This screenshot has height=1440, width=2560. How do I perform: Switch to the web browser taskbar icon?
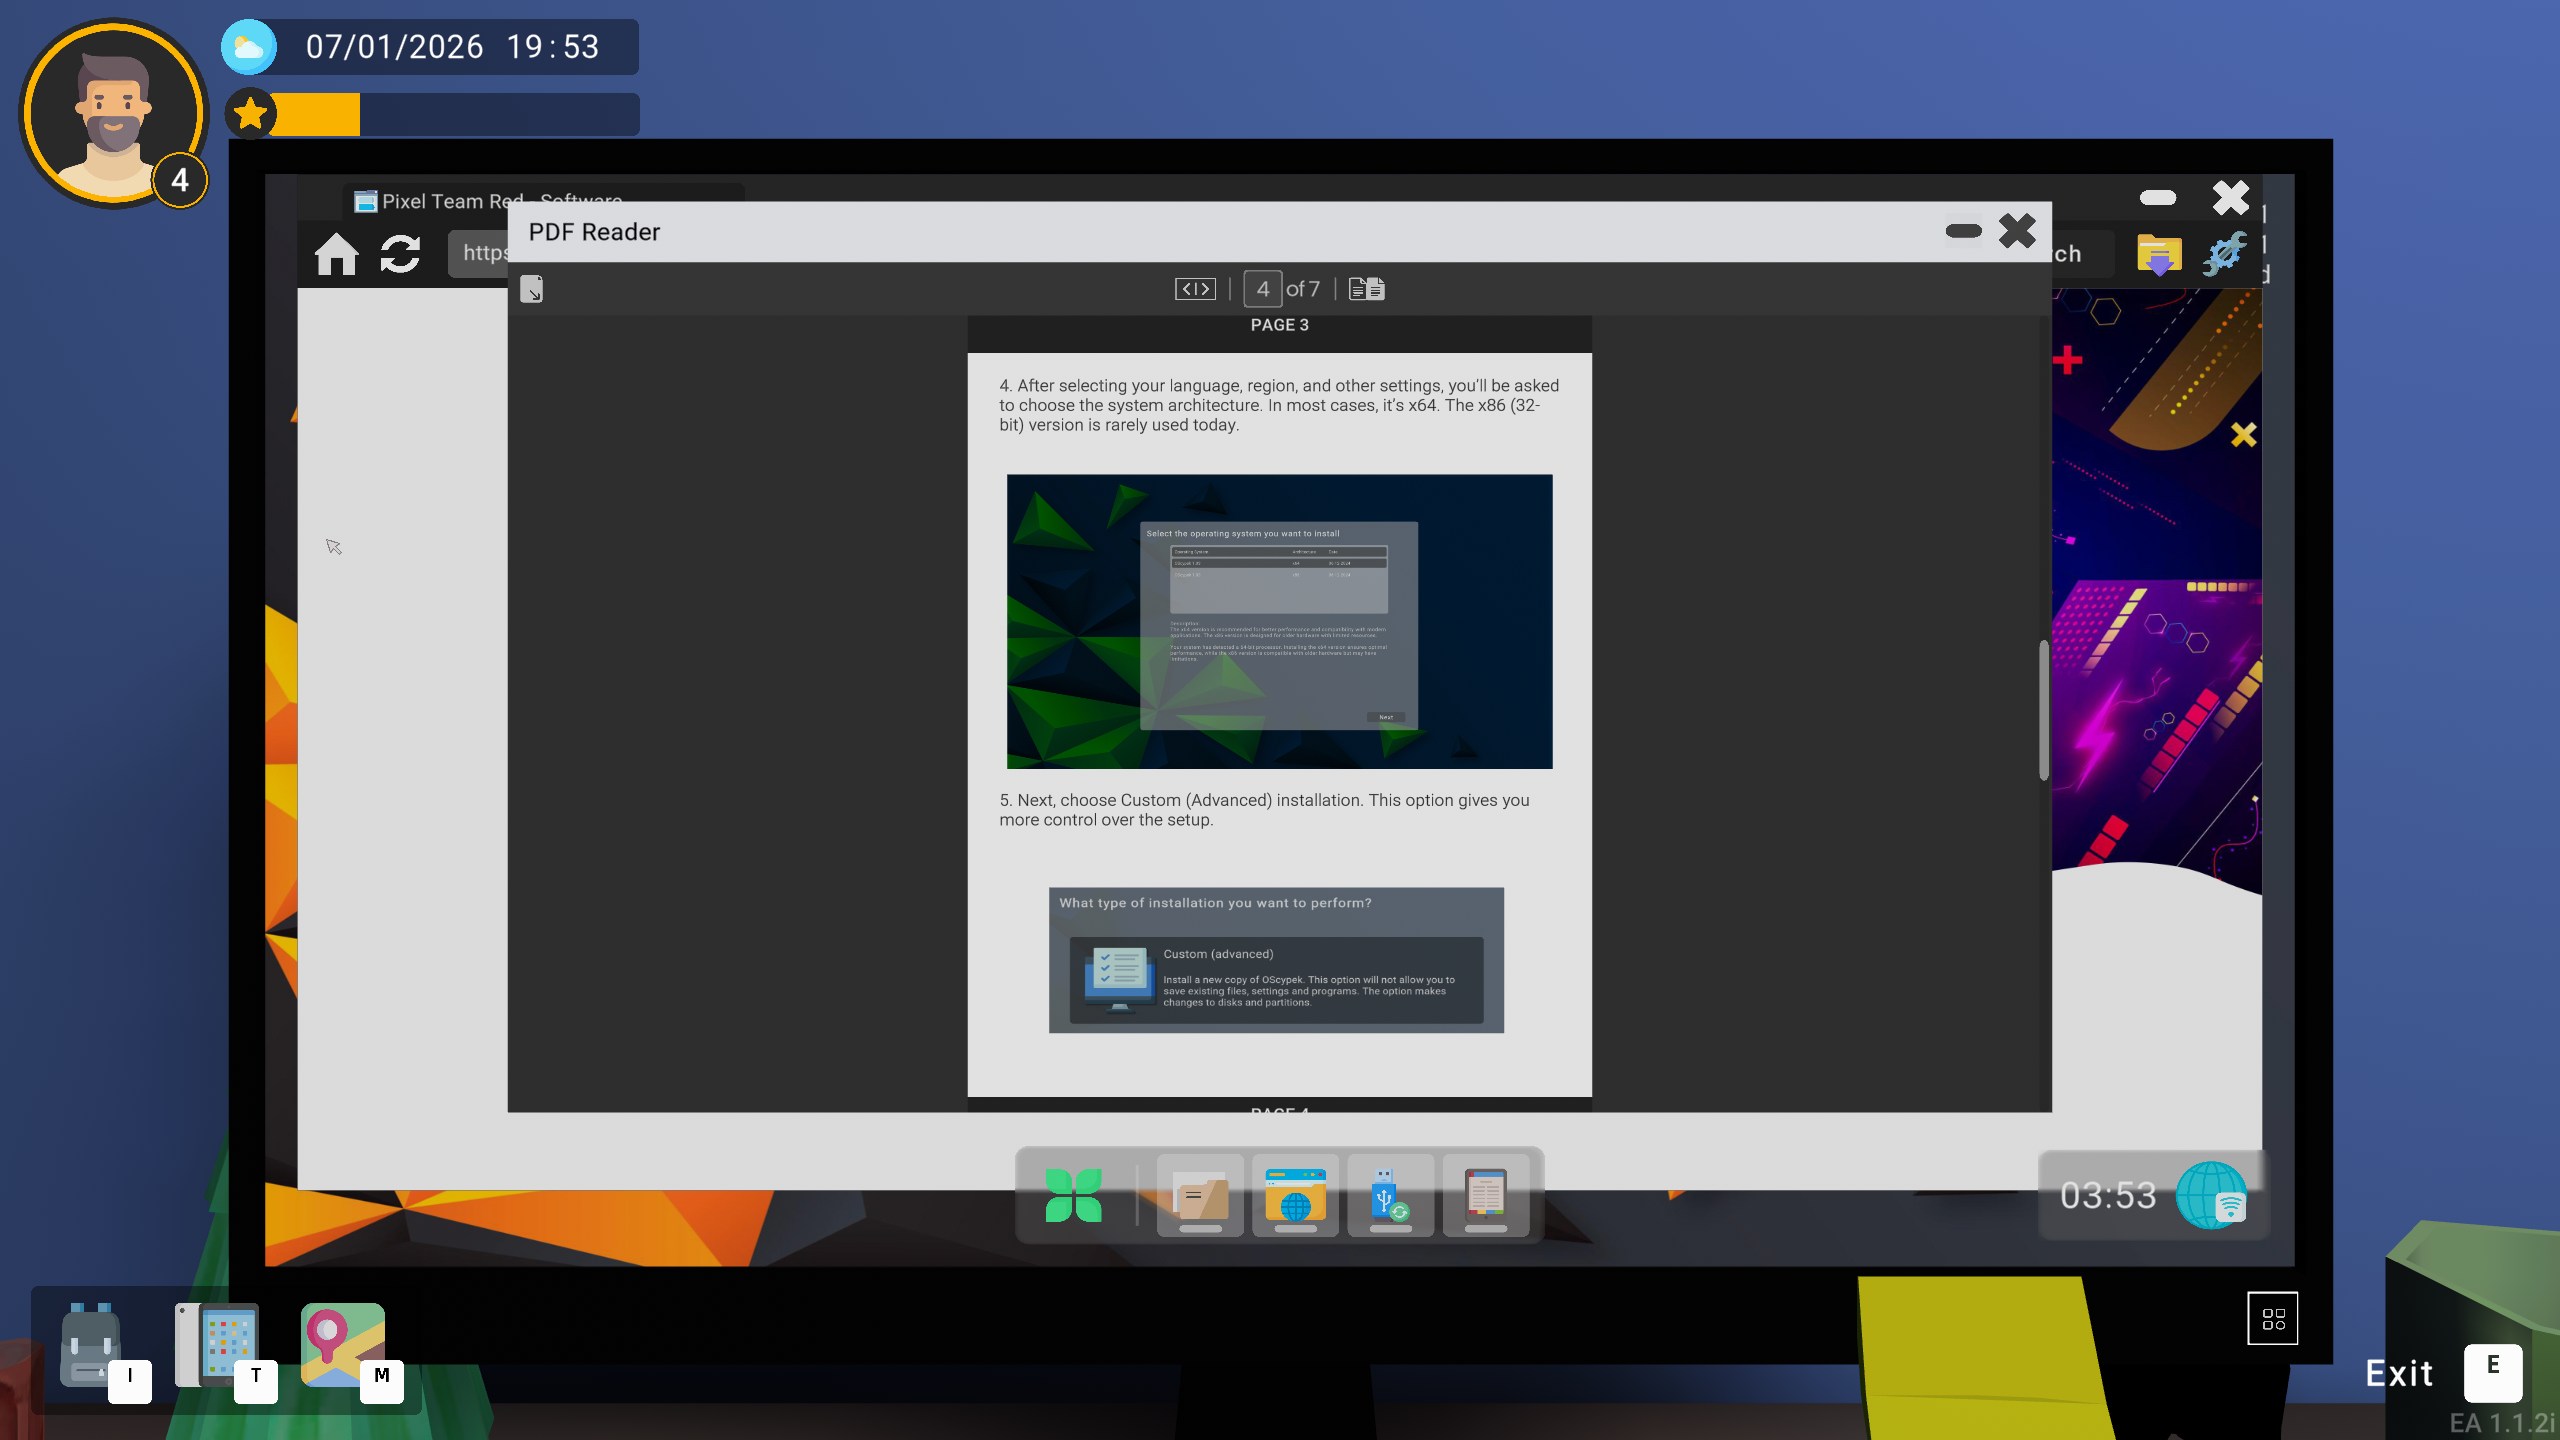(x=1295, y=1195)
